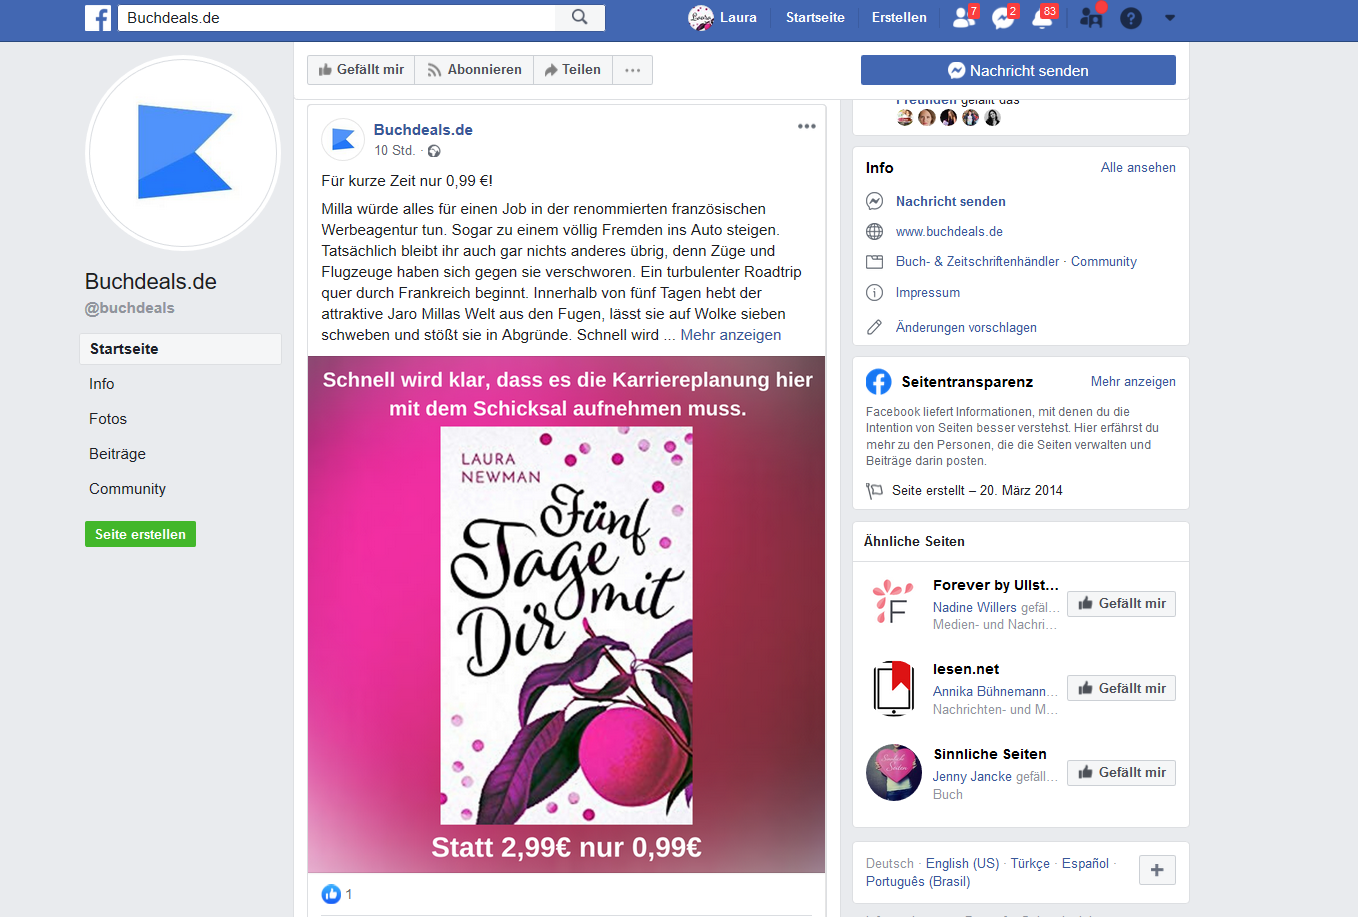Click Alle ansehen in Info panel

click(x=1138, y=168)
